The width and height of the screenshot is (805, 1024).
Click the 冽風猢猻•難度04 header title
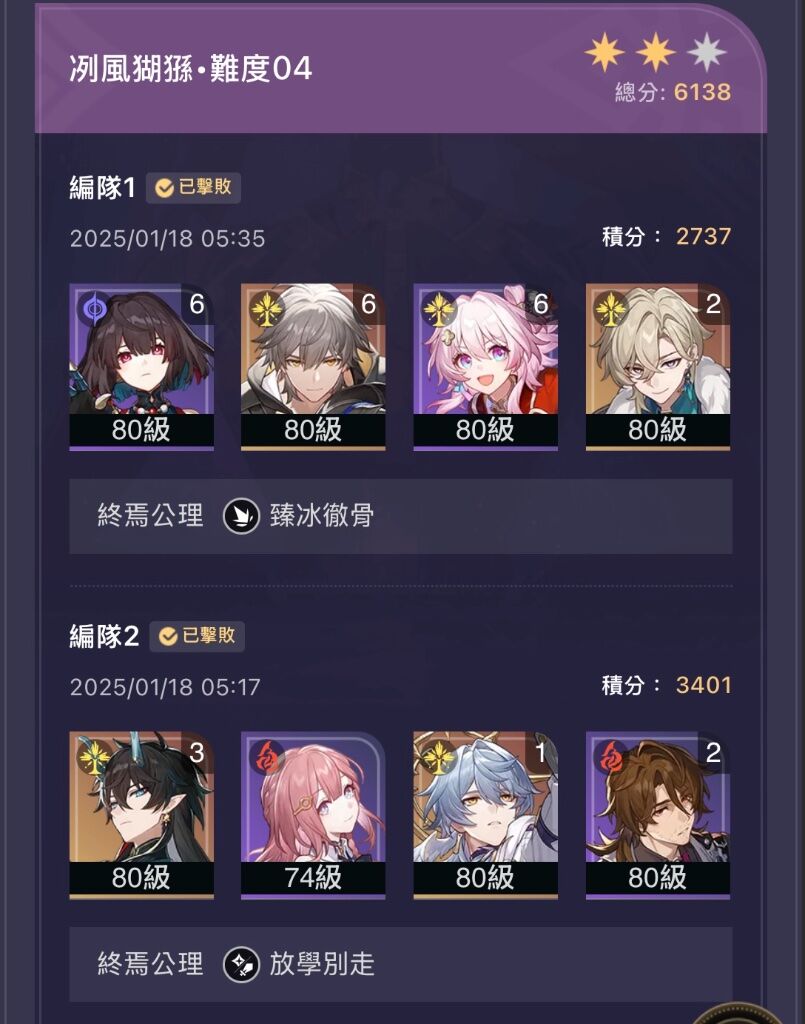click(191, 69)
